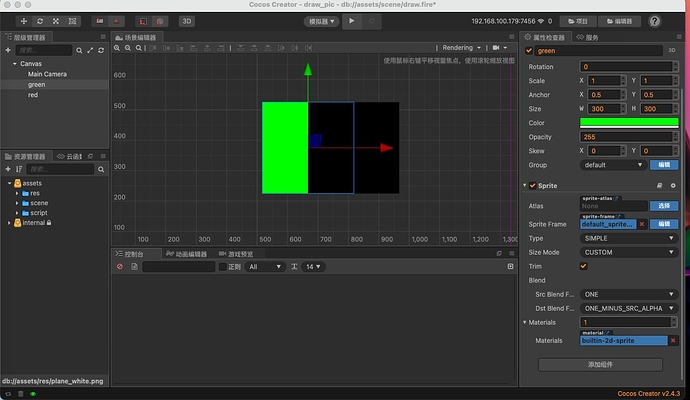The image size is (690, 400).
Task: Expand the scene folder
Action: 17,203
